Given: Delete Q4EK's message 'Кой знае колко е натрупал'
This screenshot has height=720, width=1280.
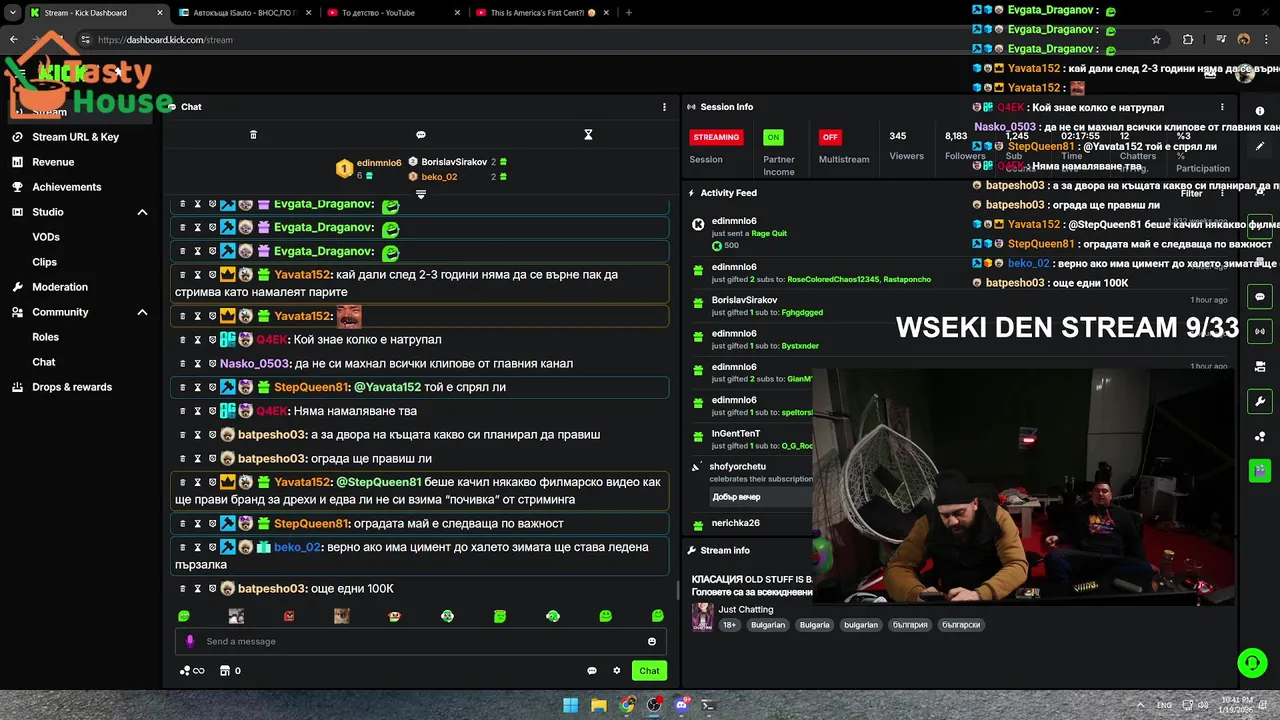Looking at the screenshot, I should pos(182,340).
